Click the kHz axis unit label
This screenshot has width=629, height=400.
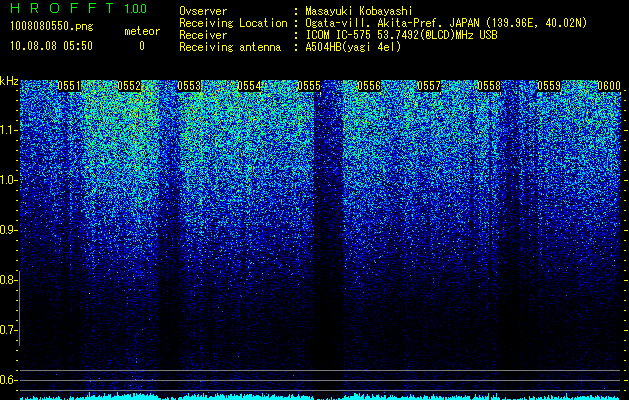point(9,81)
